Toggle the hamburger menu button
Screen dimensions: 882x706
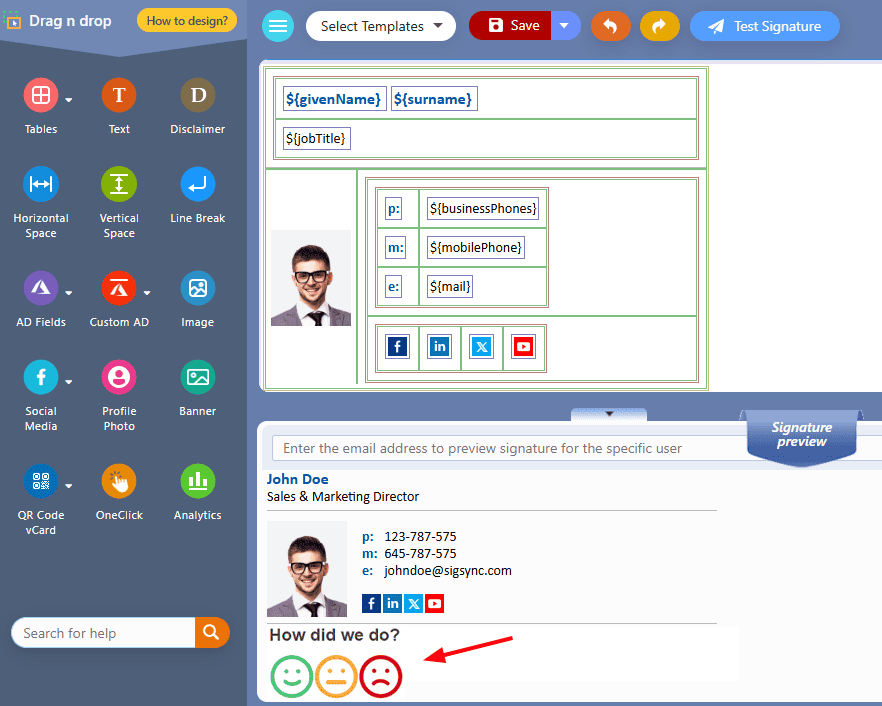(278, 26)
